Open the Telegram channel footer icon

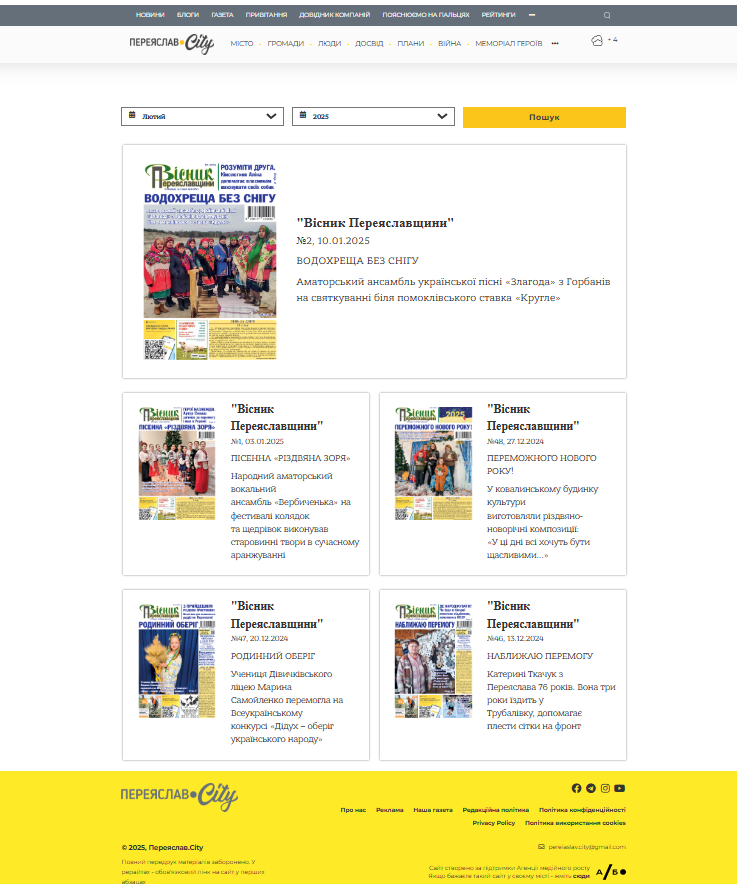tap(590, 788)
